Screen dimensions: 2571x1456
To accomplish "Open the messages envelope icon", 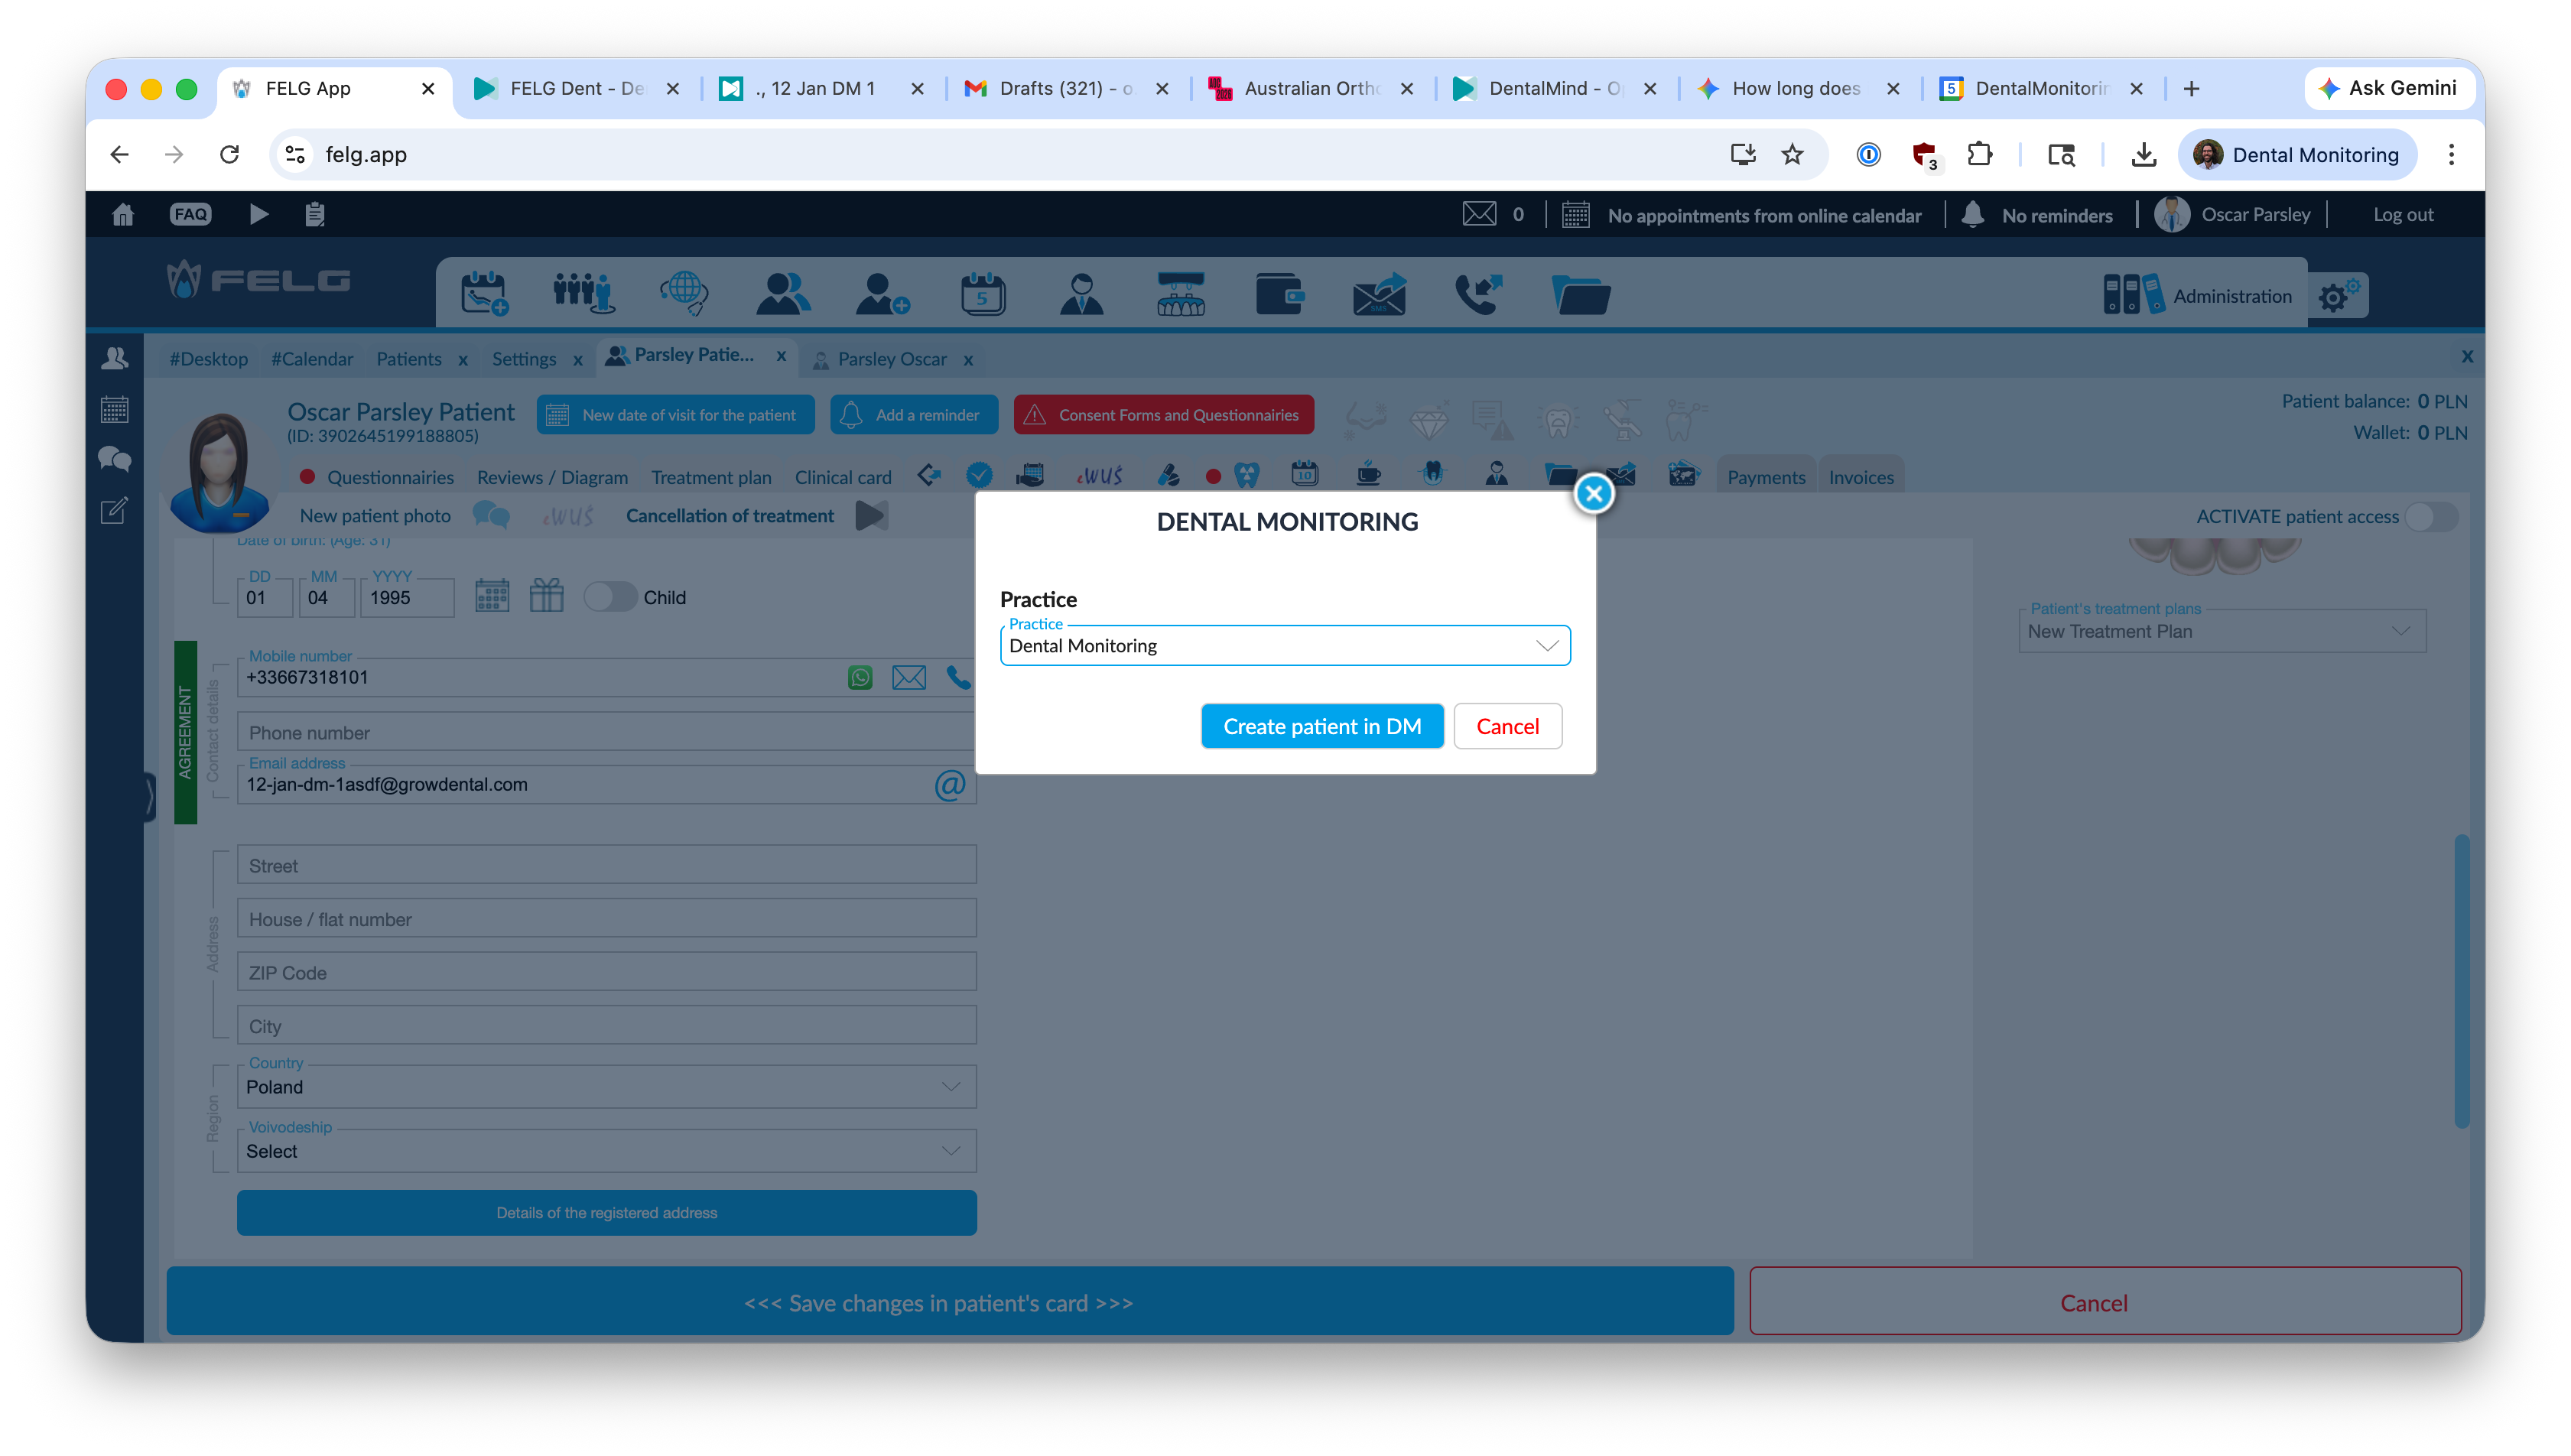I will tap(1479, 214).
